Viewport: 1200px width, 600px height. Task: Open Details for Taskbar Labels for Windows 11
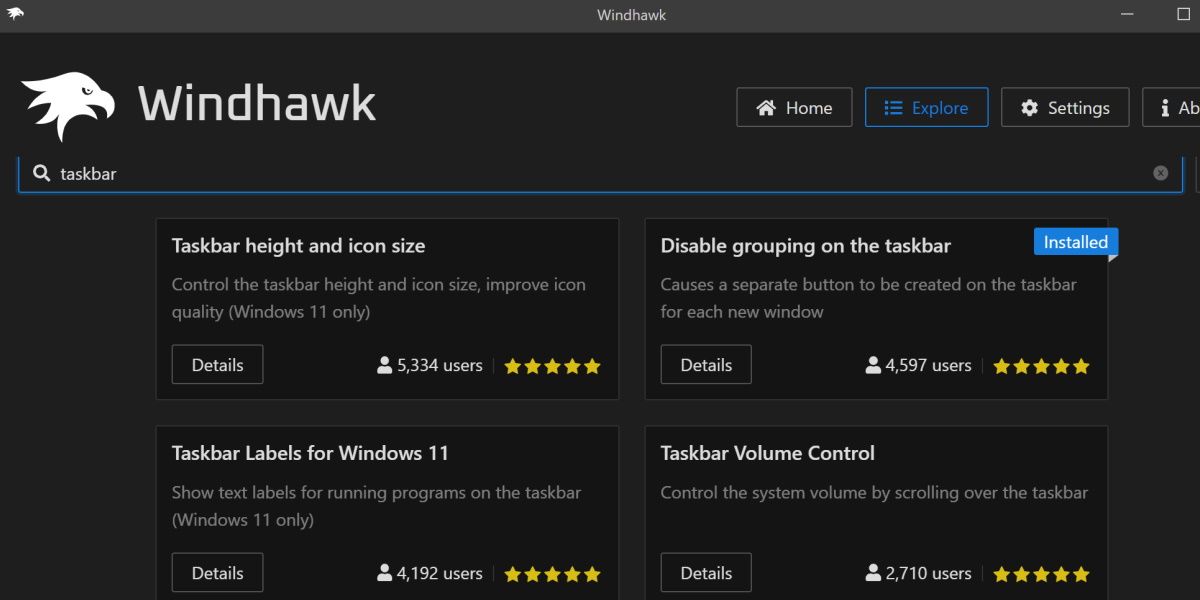(217, 572)
